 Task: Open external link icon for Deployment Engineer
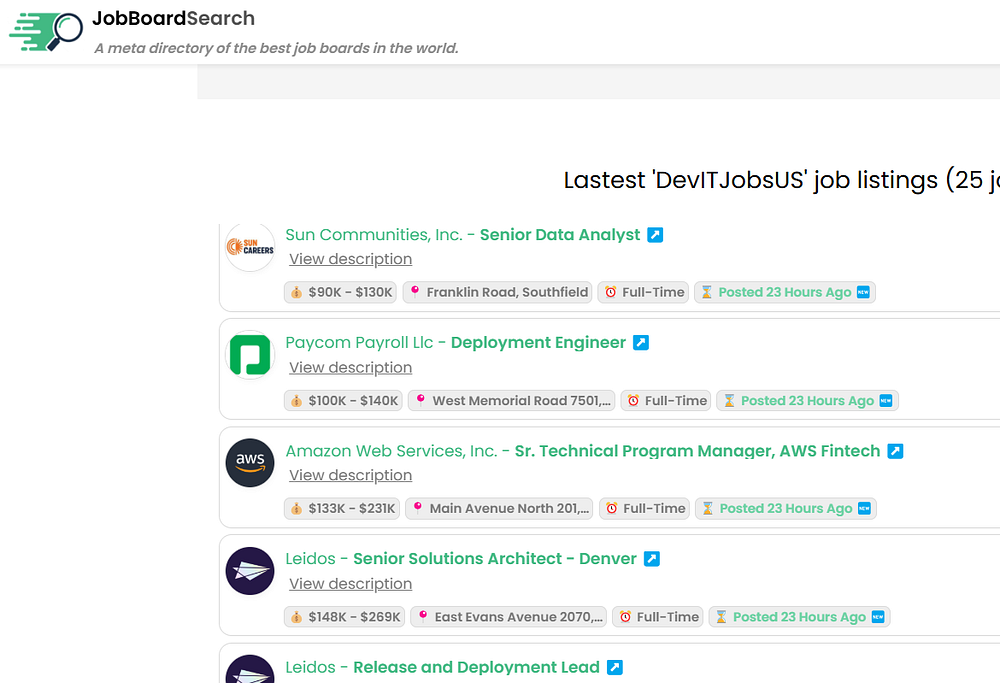pos(641,343)
